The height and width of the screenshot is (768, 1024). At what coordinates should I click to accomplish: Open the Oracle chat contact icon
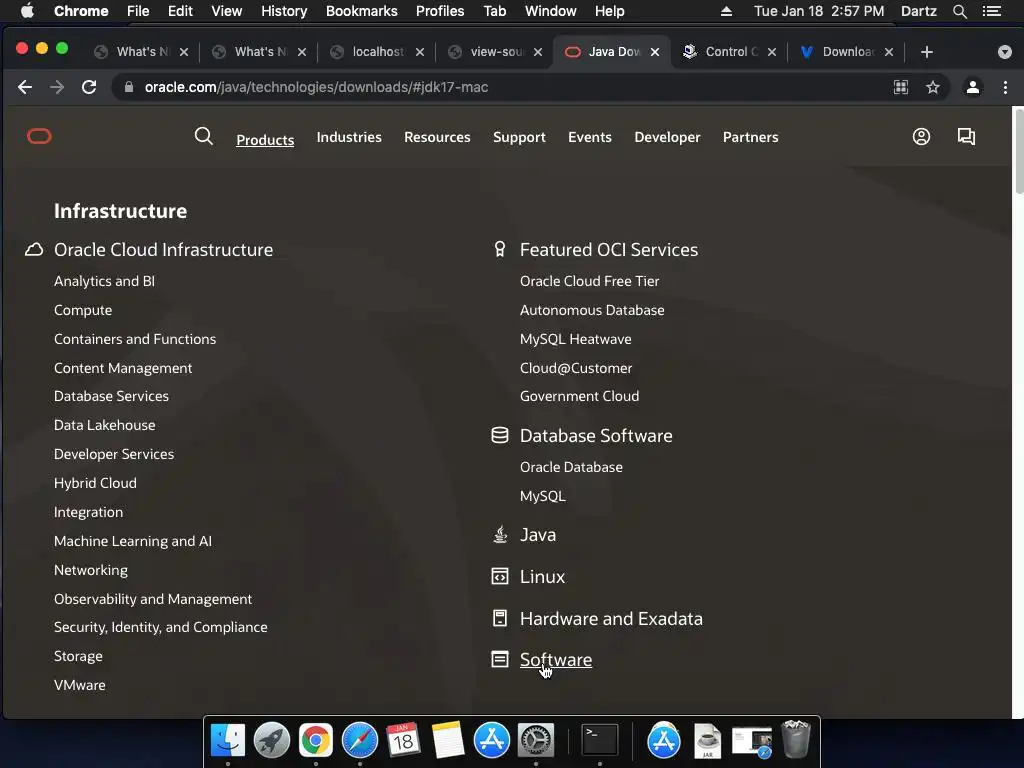click(x=967, y=136)
